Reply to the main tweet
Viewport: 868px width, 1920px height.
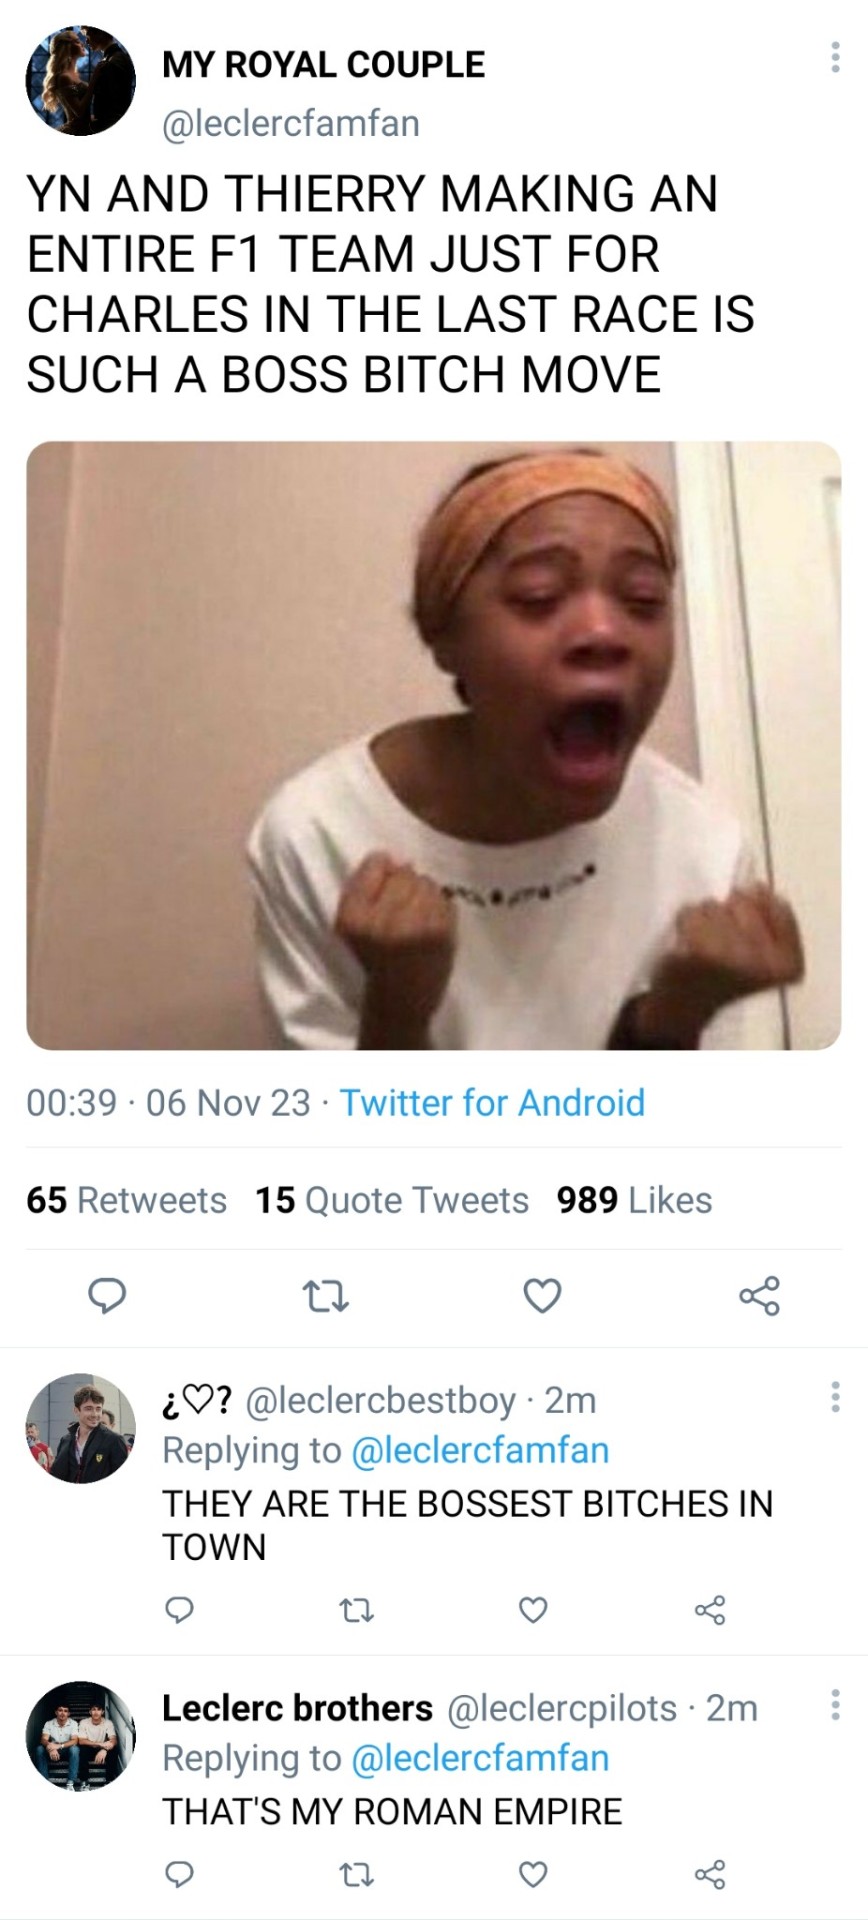coord(107,1296)
